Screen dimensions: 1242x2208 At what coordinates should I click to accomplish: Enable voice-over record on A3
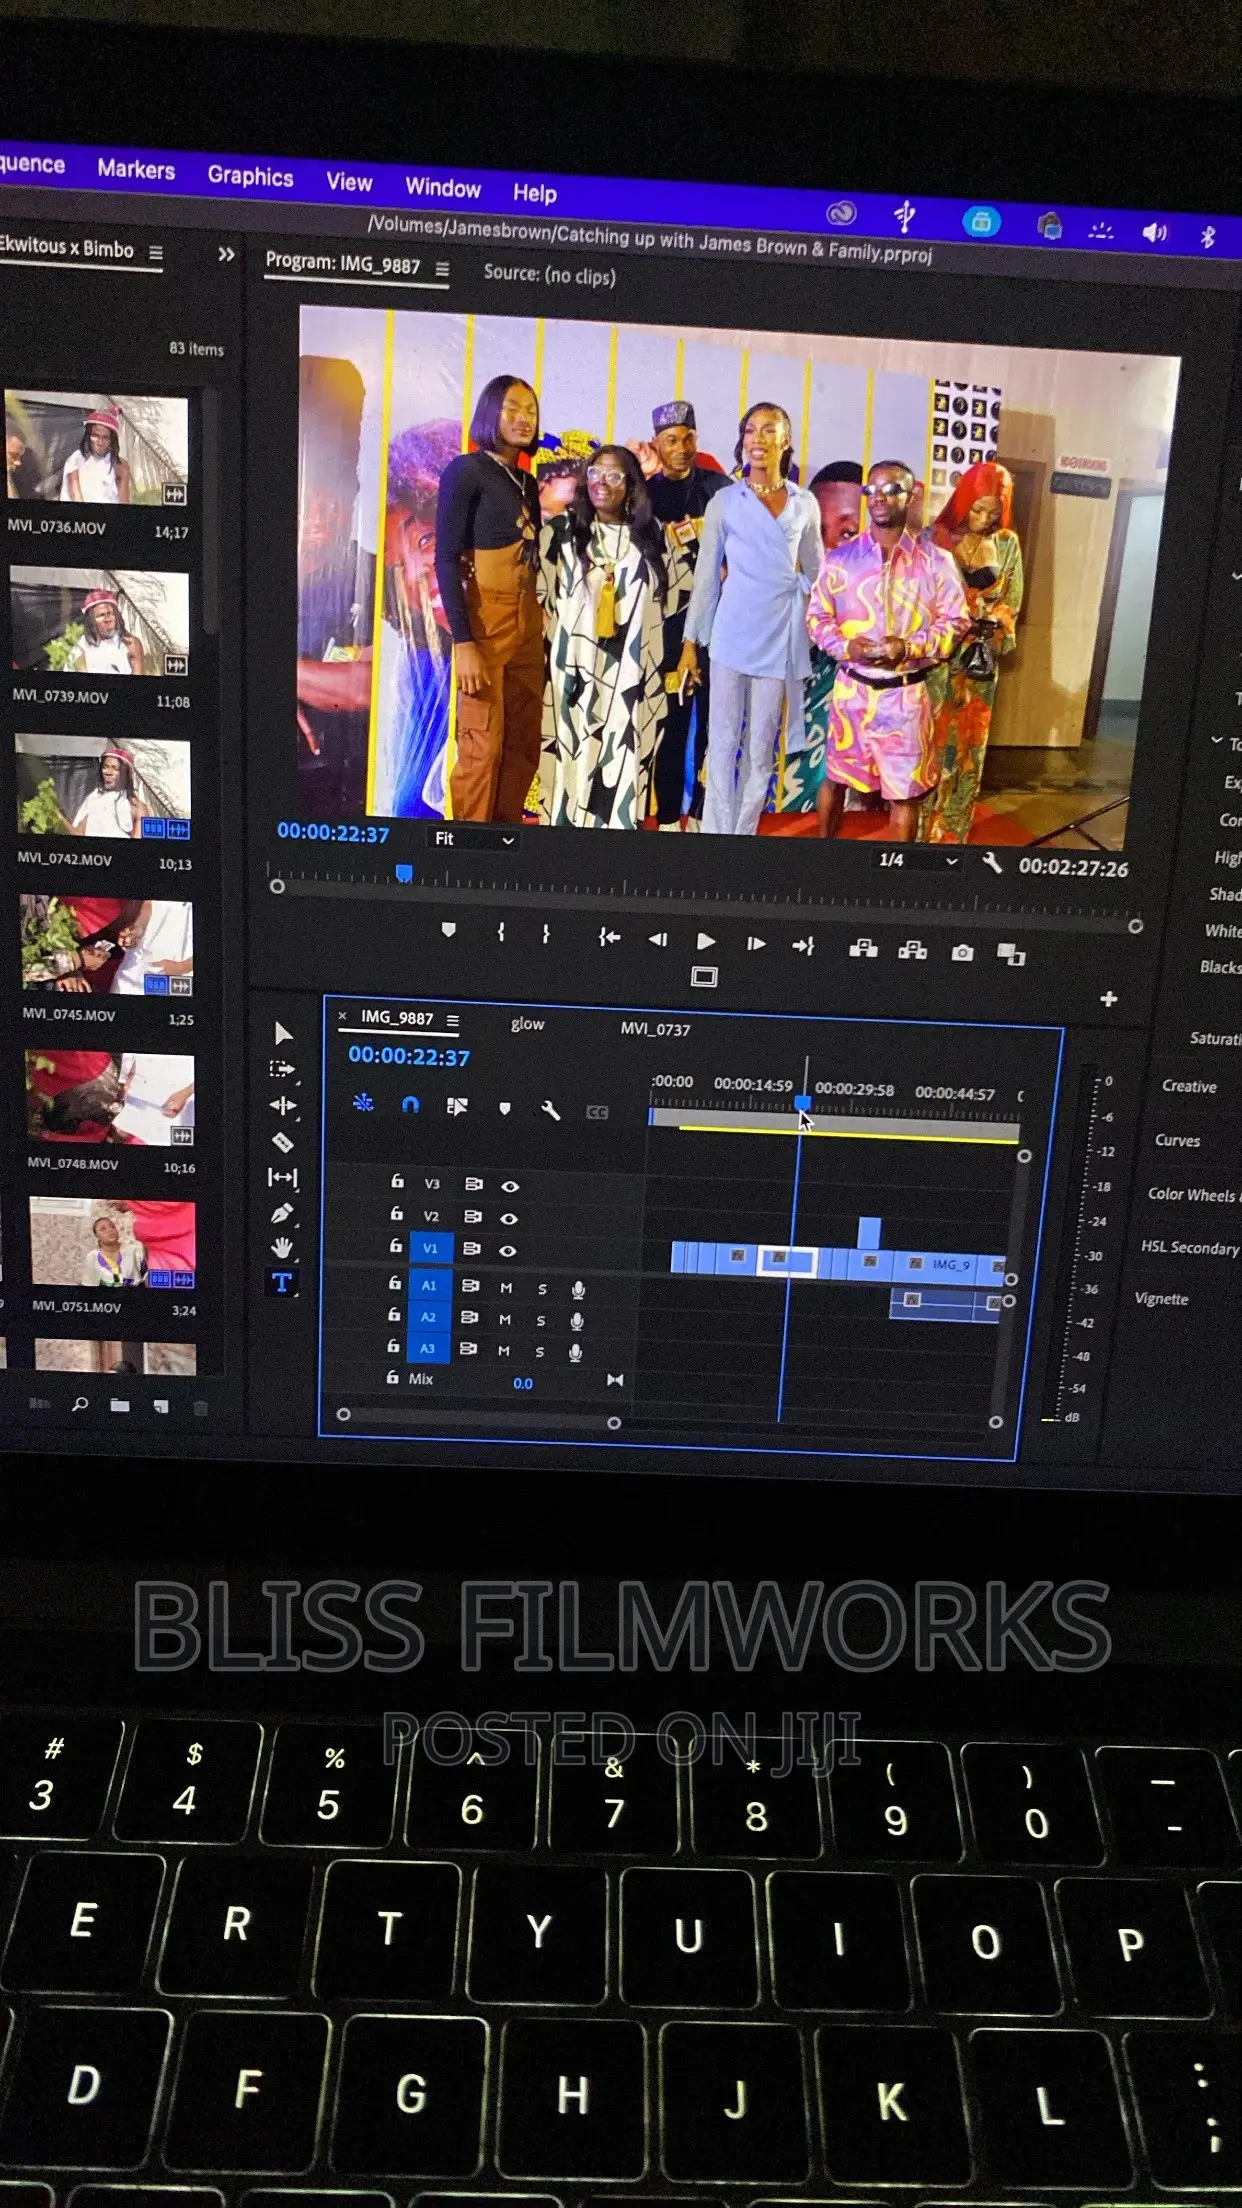(x=575, y=1353)
